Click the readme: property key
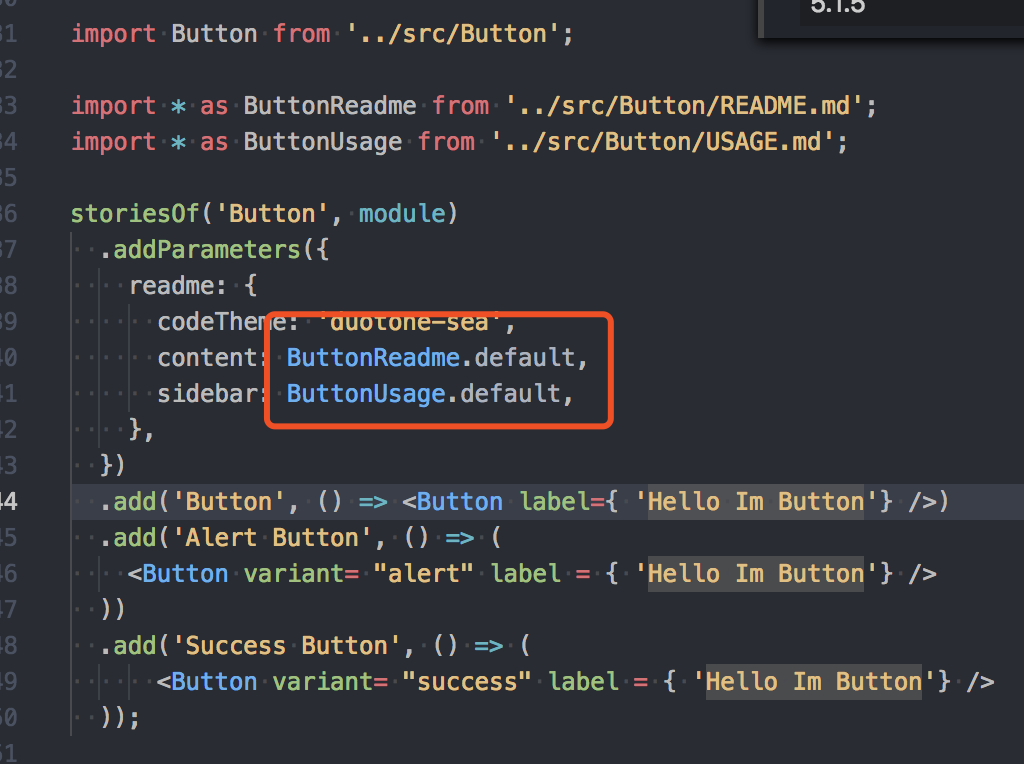This screenshot has height=764, width=1024. tap(178, 286)
